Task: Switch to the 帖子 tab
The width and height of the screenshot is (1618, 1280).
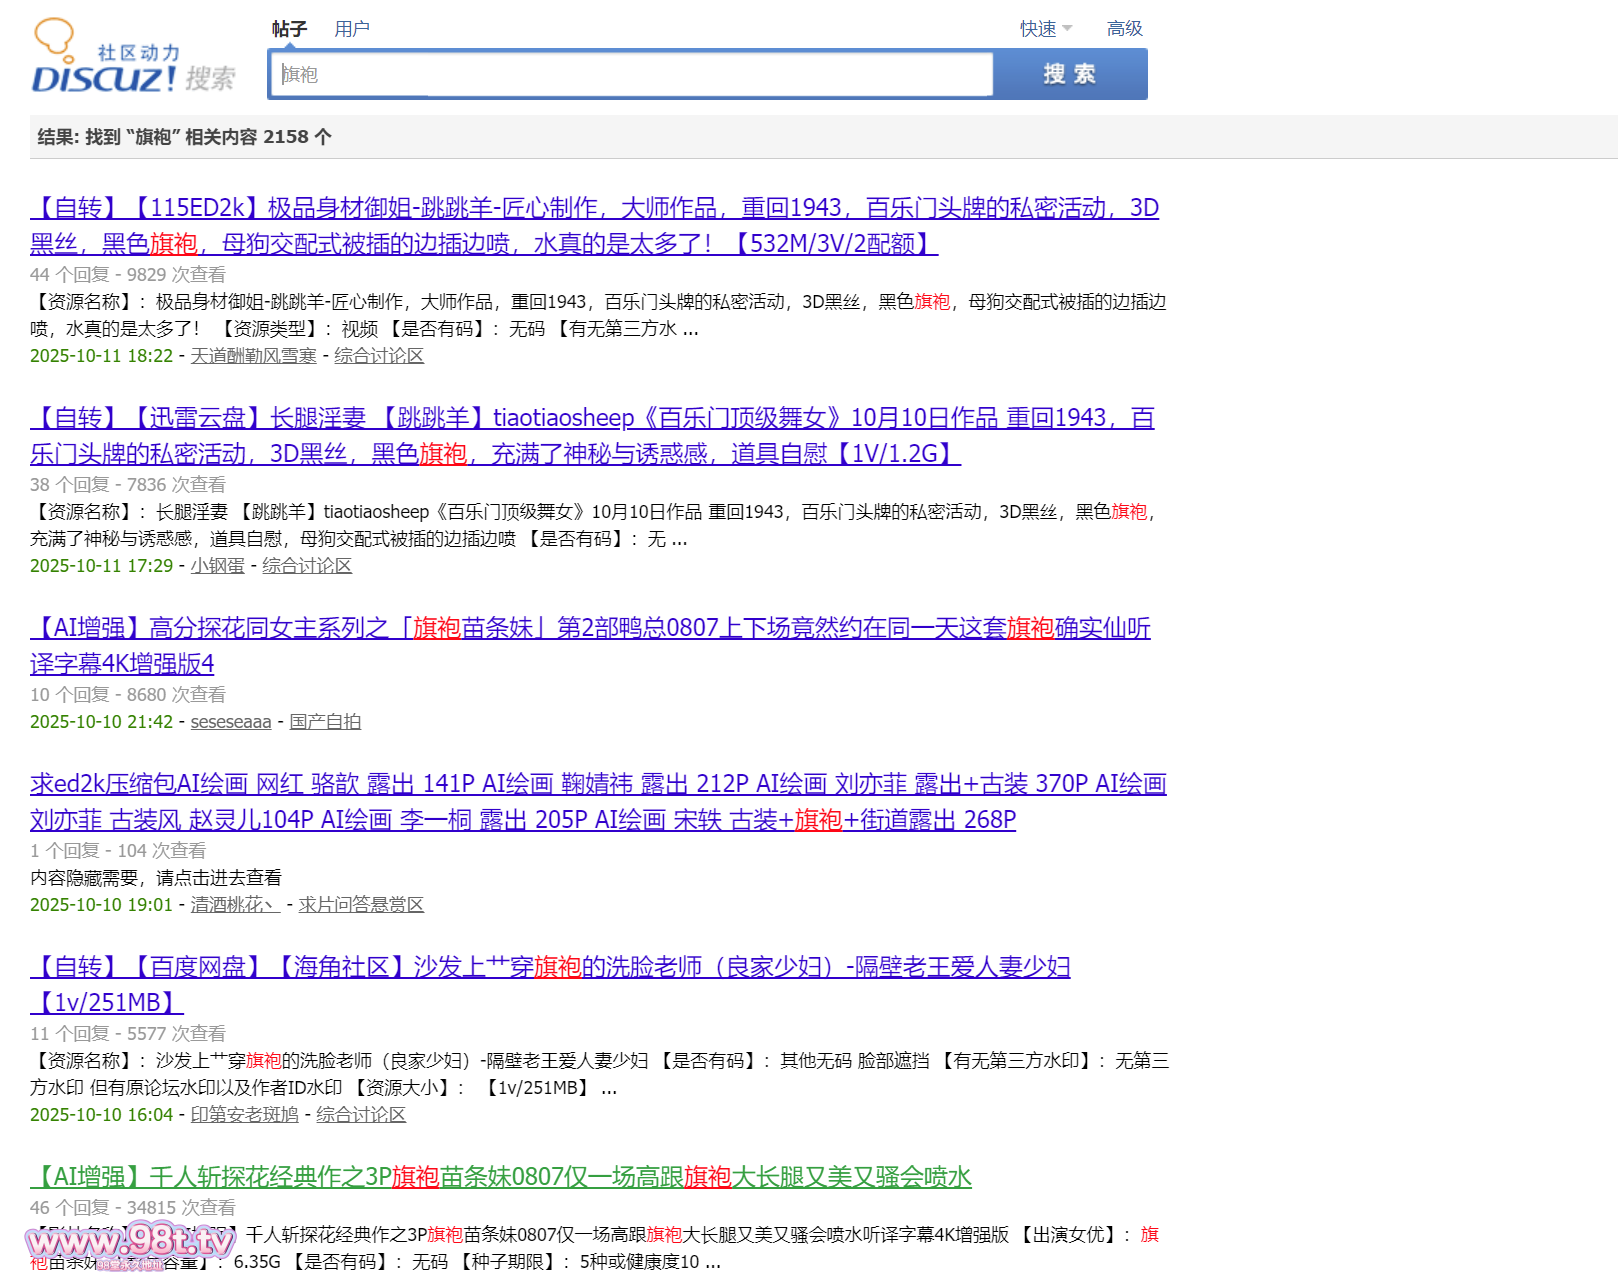Action: pos(289,29)
